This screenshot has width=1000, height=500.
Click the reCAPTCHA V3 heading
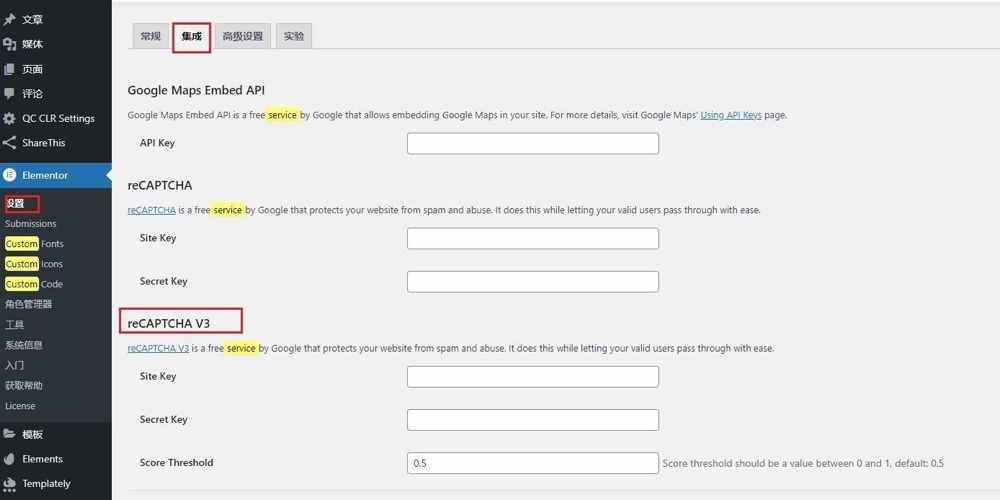pos(169,323)
